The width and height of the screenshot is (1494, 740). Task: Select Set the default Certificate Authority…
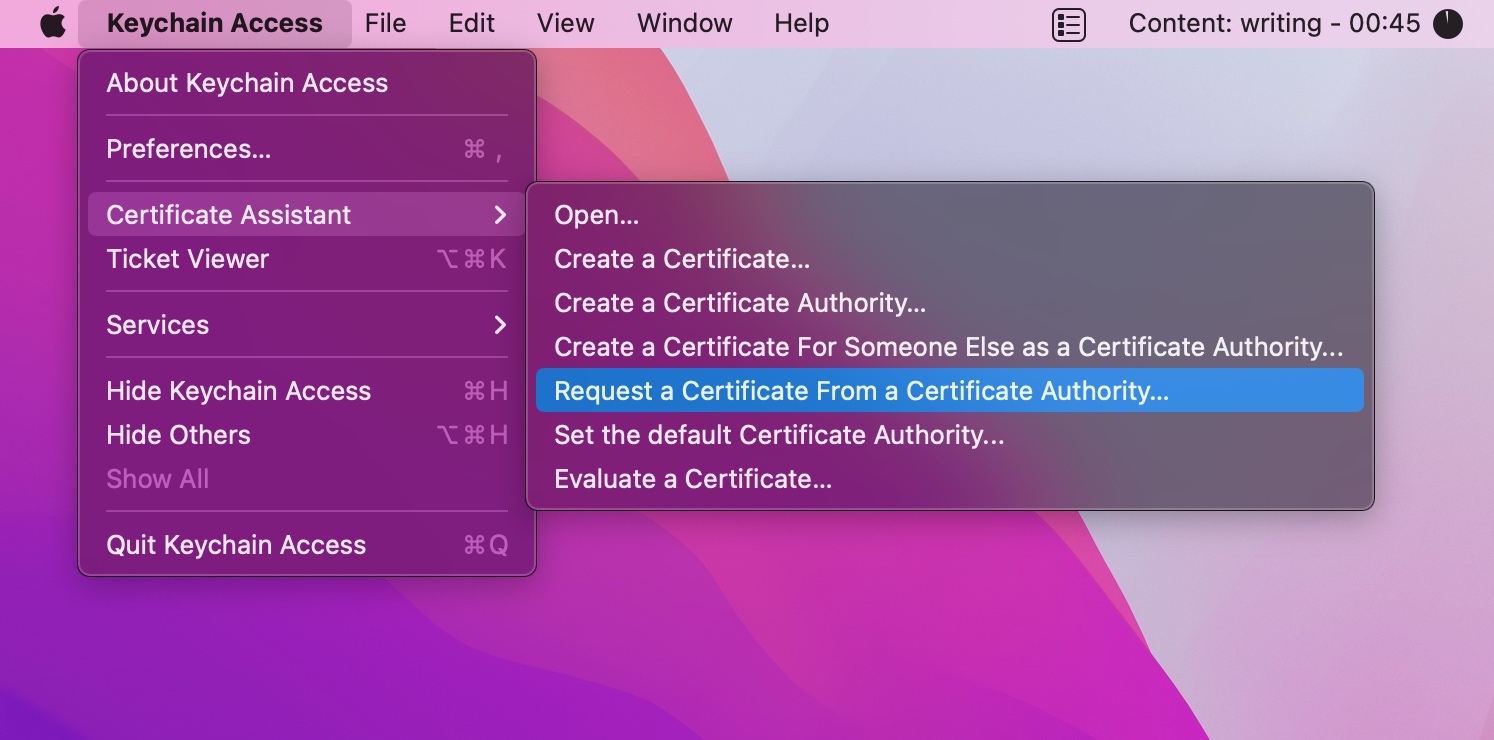[950, 435]
